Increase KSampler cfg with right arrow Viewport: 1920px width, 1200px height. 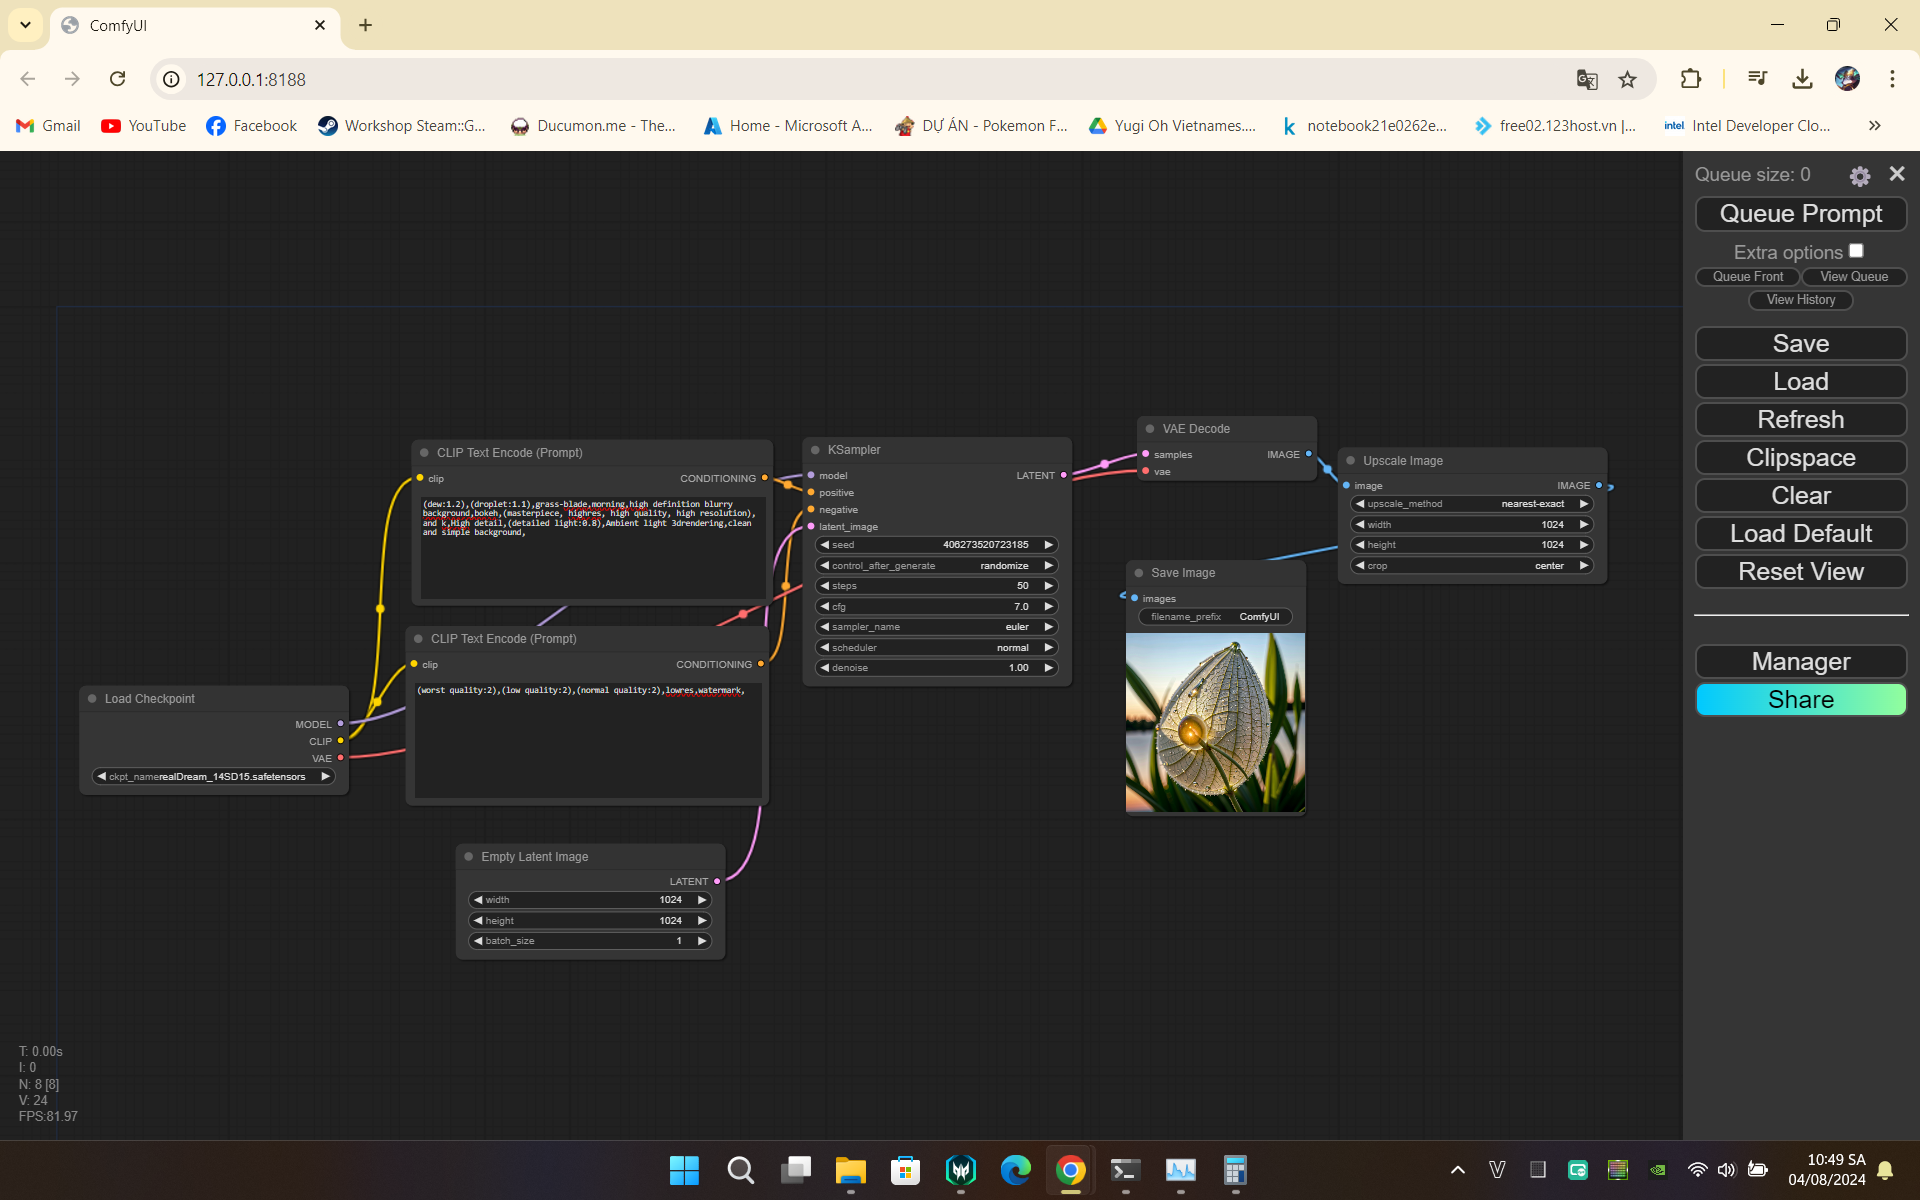tap(1048, 607)
